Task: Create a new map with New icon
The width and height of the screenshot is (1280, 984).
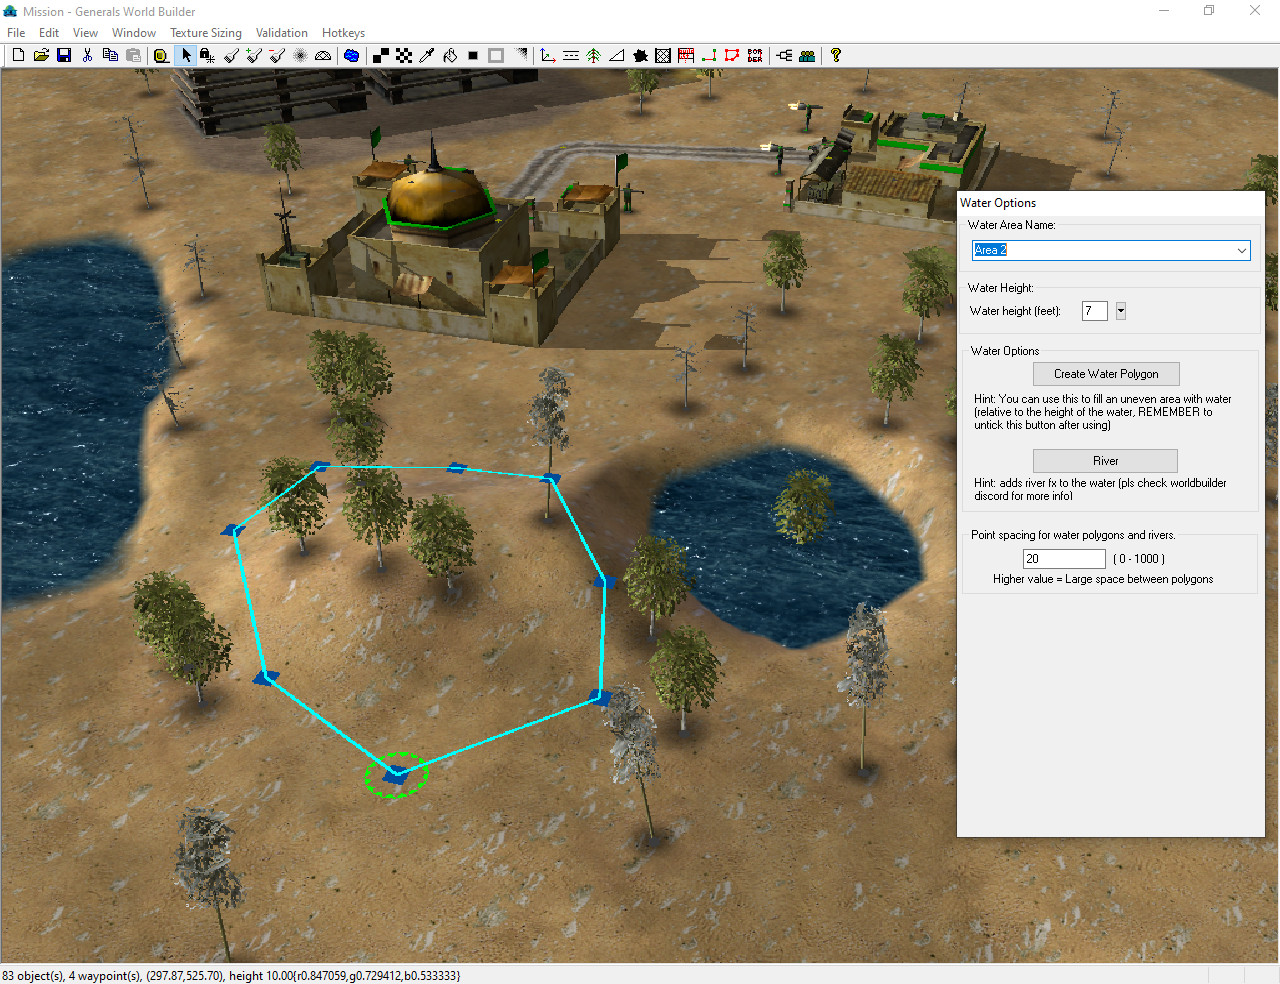Action: (18, 55)
